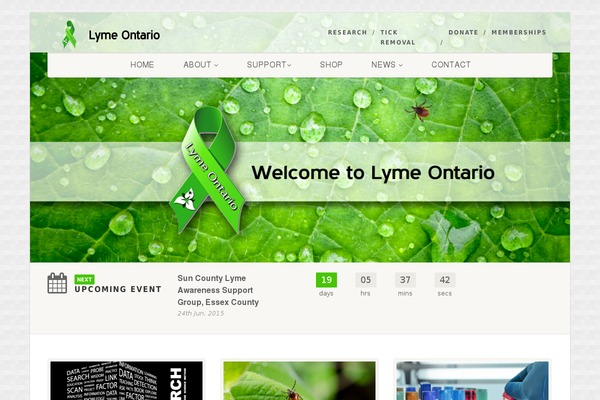
Task: Click the tick on the leaf banner image
Action: point(419,110)
